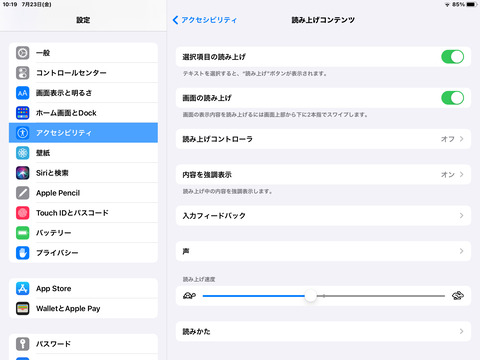Screen dimensions: 480x360
Task: Open App Store settings
Action: (x=83, y=288)
